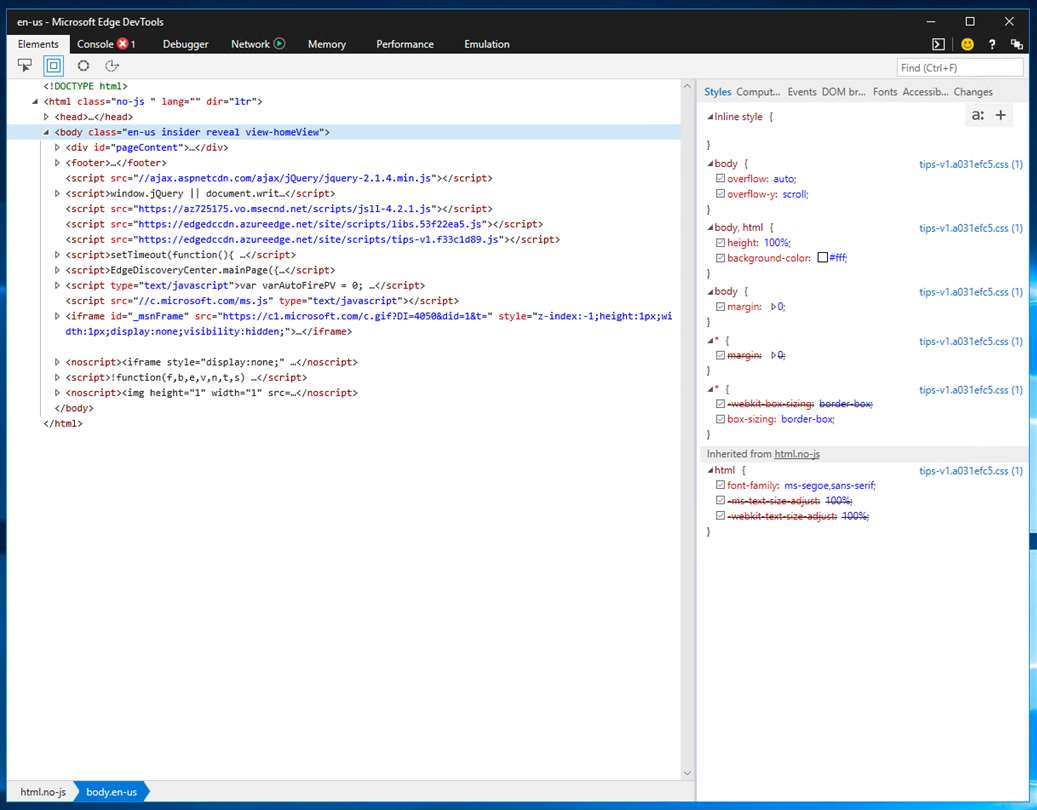The height and width of the screenshot is (810, 1037).
Task: Expand the footer element in DOM tree
Action: [58, 163]
